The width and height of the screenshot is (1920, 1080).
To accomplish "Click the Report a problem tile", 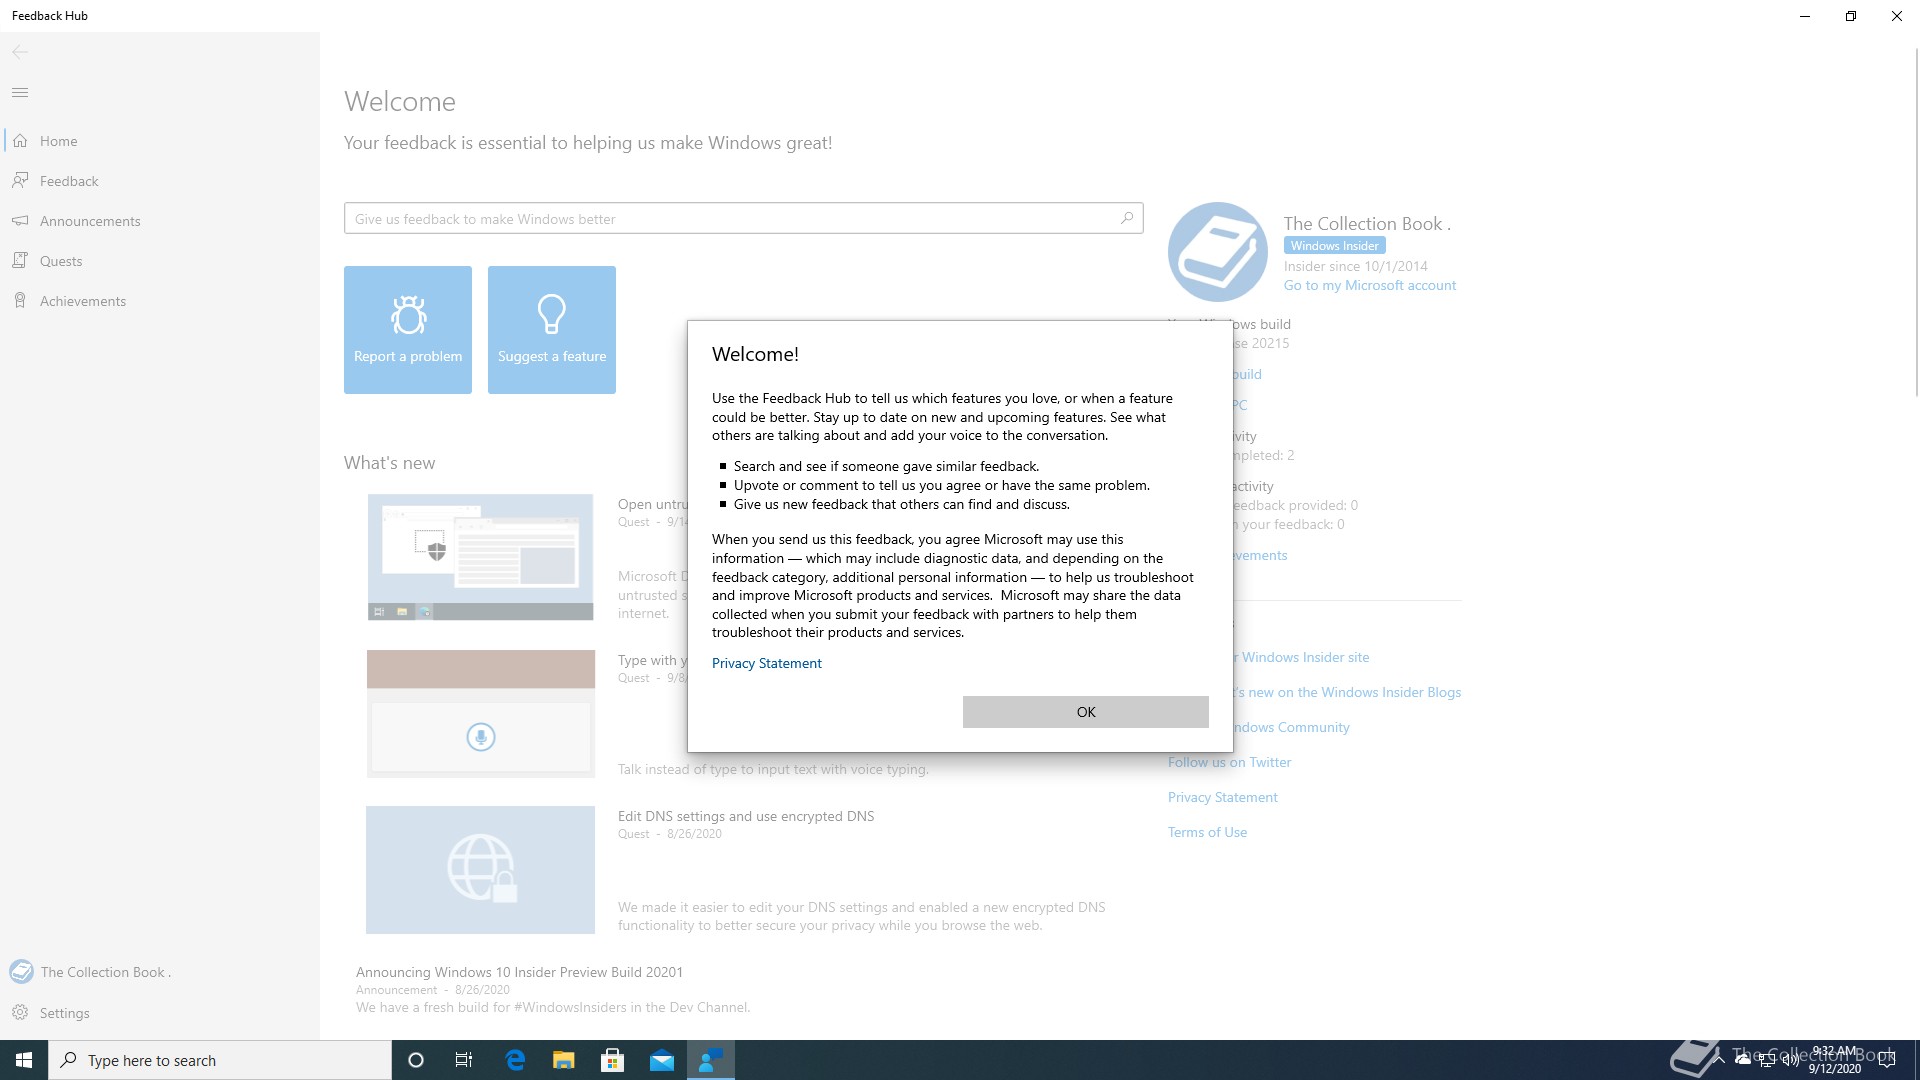I will pyautogui.click(x=408, y=330).
